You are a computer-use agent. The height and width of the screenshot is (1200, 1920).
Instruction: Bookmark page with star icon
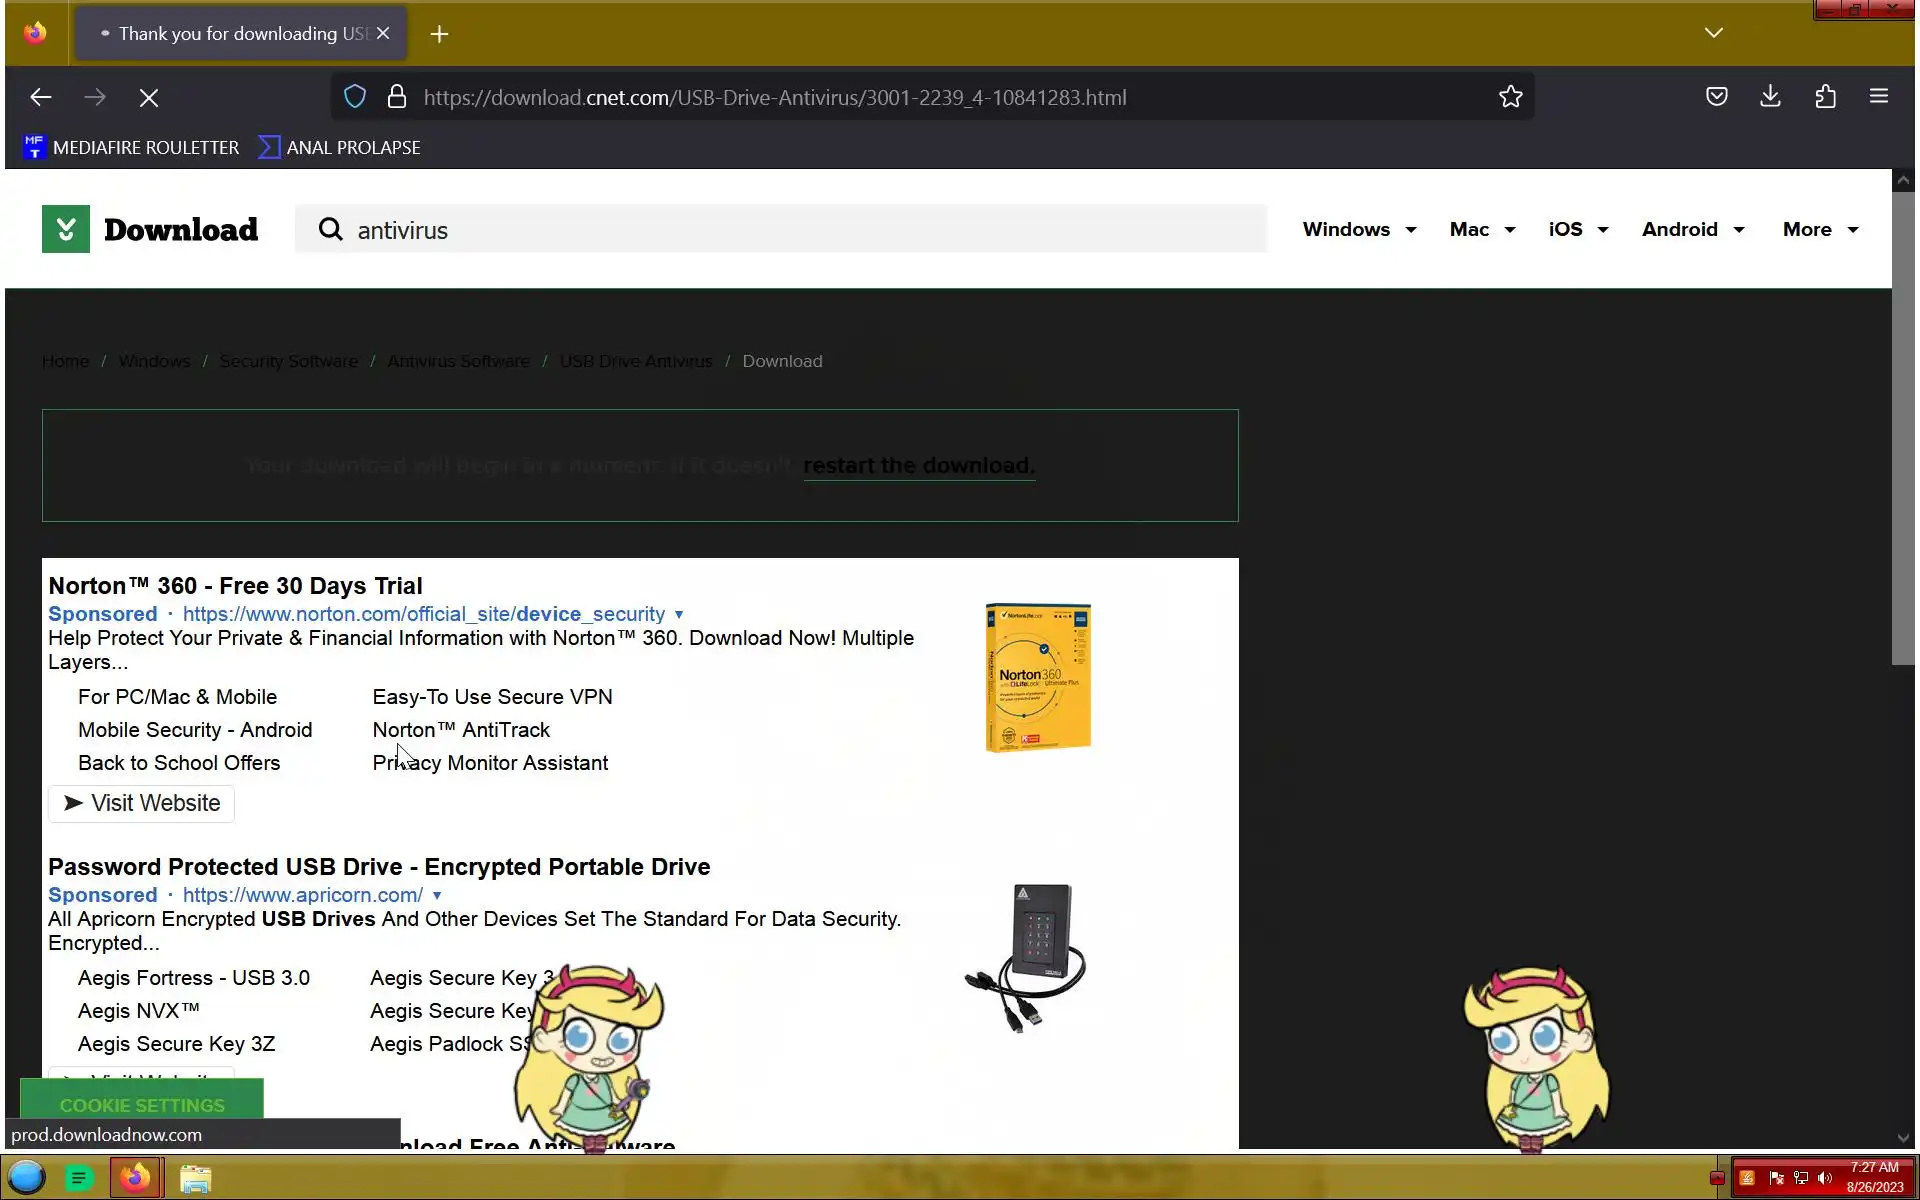tap(1510, 97)
